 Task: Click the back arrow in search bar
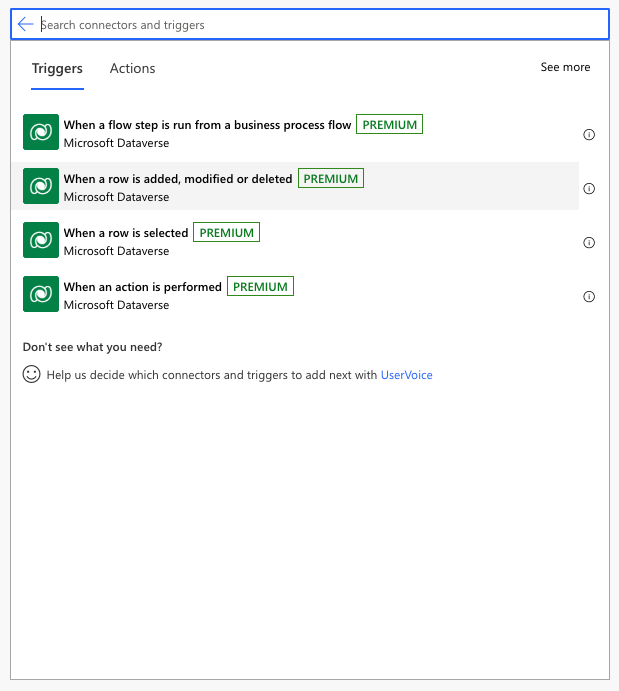click(x=25, y=25)
